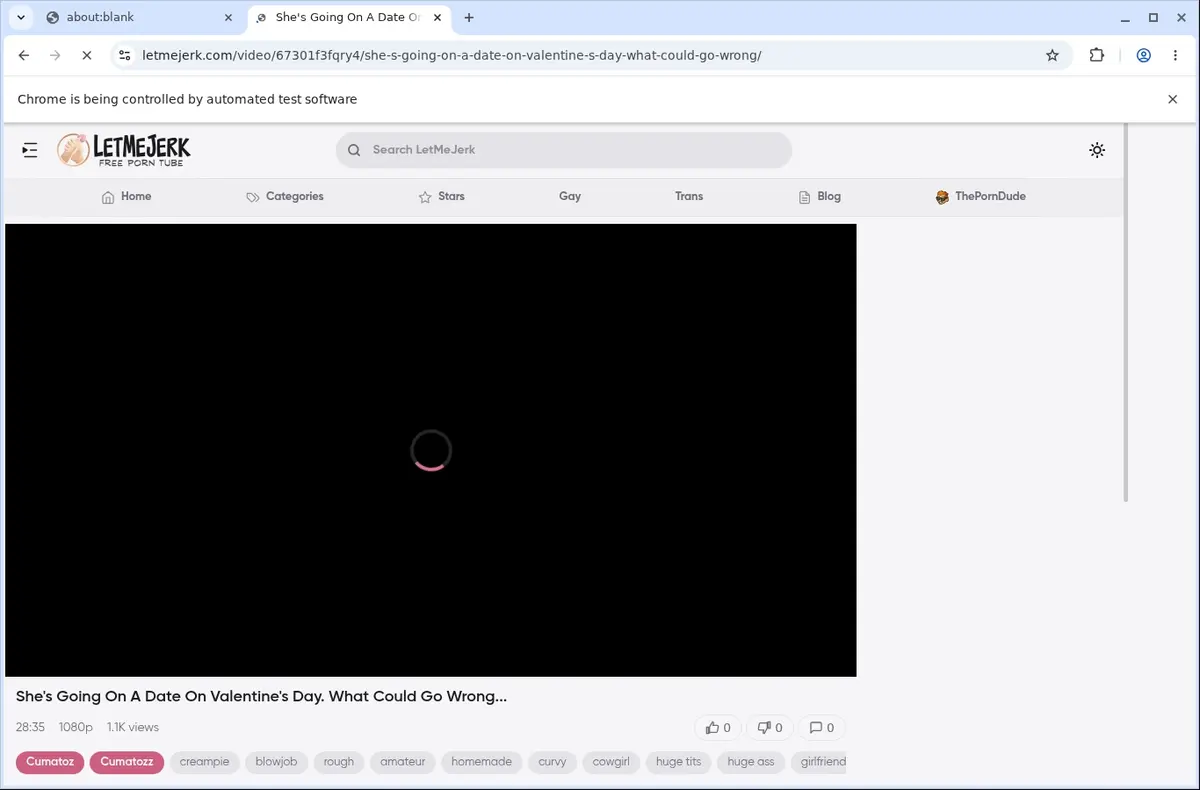Open the LetMeJerk logo homepage
This screenshot has height=790, width=1200.
(123, 150)
